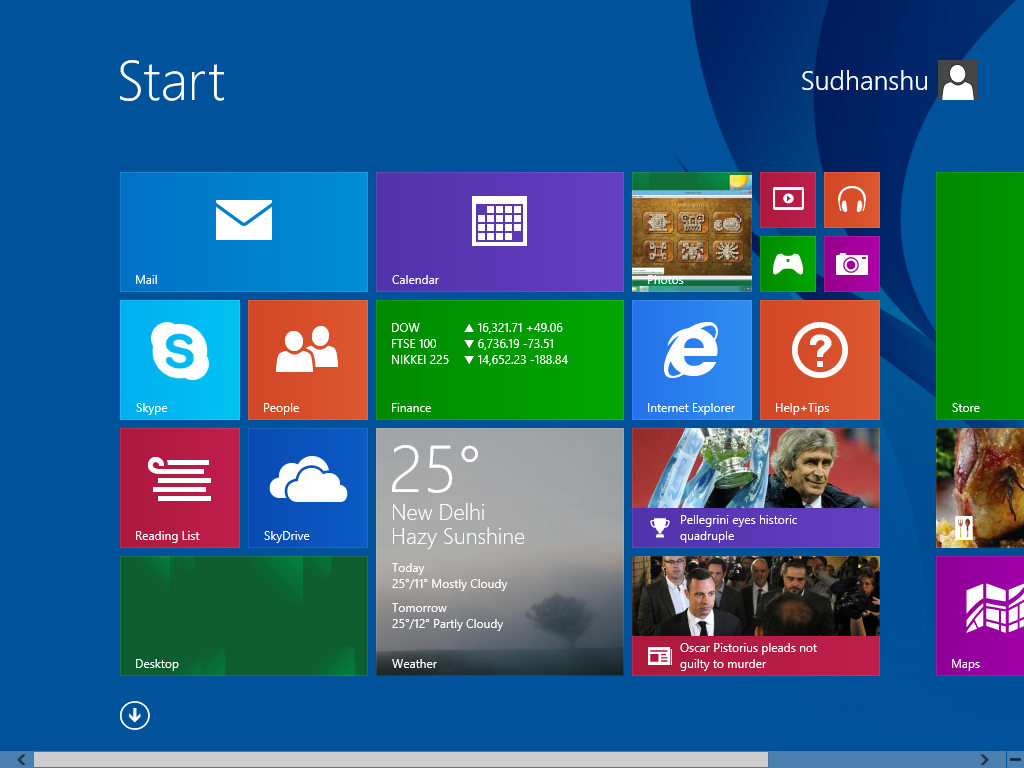Open the Video app tile

point(787,199)
